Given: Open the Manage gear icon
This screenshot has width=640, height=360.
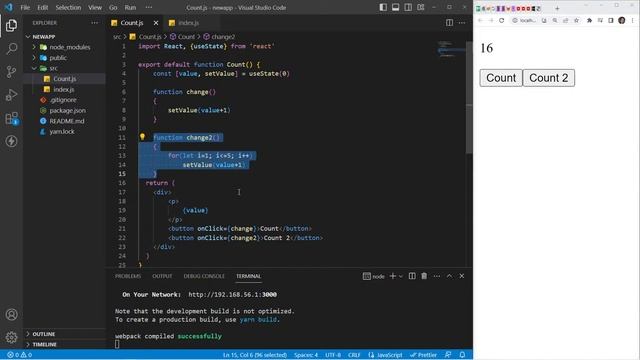Looking at the screenshot, I should pyautogui.click(x=11, y=337).
